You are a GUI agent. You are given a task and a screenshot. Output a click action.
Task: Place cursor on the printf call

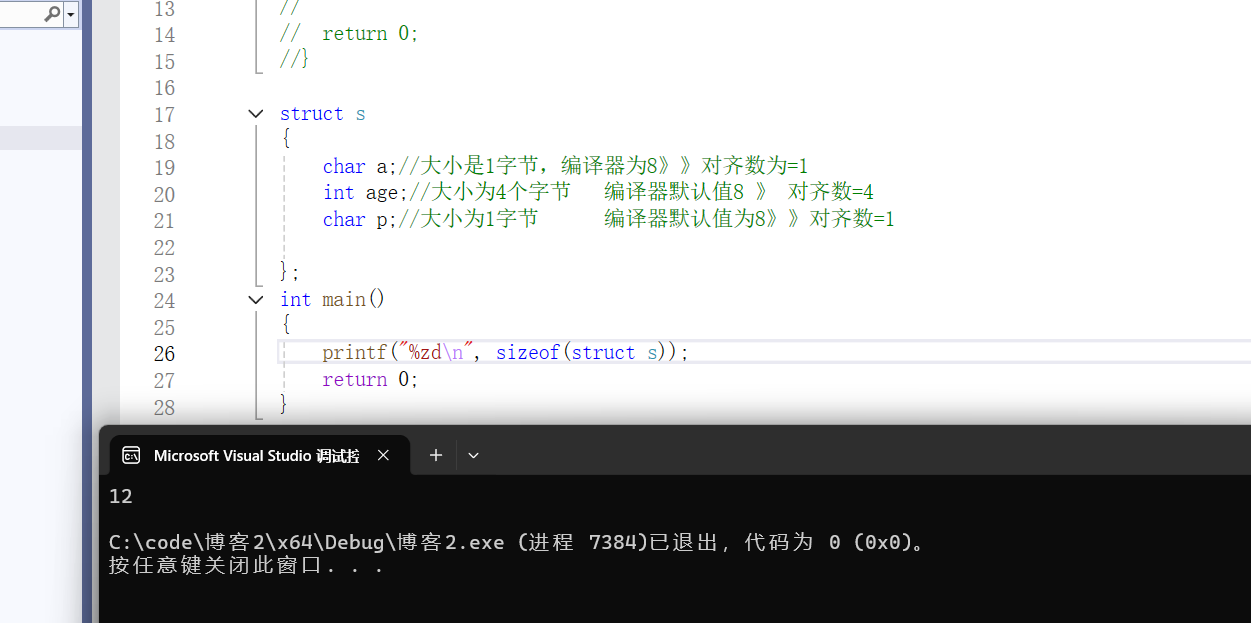[354, 352]
